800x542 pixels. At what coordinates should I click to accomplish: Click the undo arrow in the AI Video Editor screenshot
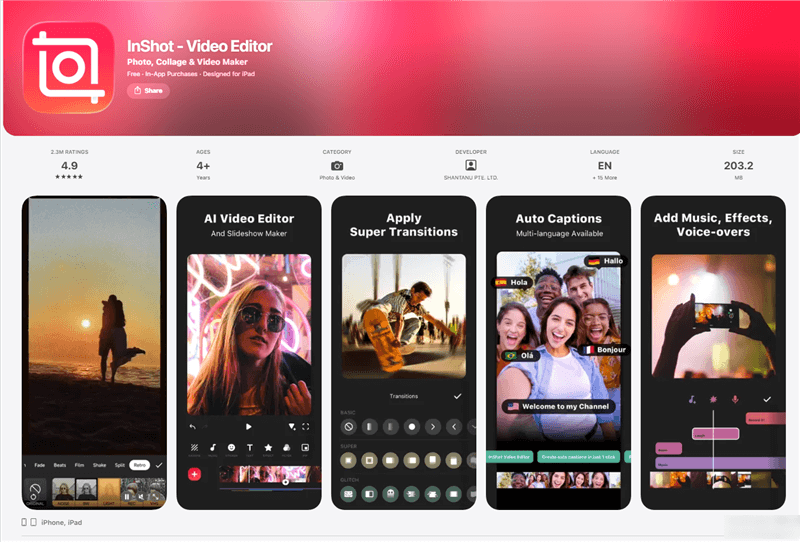(x=192, y=427)
